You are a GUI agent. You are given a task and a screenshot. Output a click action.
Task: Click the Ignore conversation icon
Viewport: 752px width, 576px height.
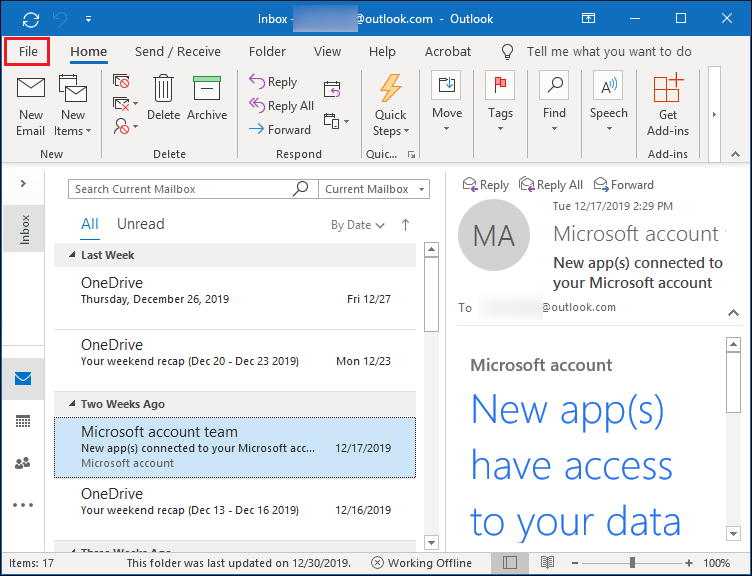point(121,81)
